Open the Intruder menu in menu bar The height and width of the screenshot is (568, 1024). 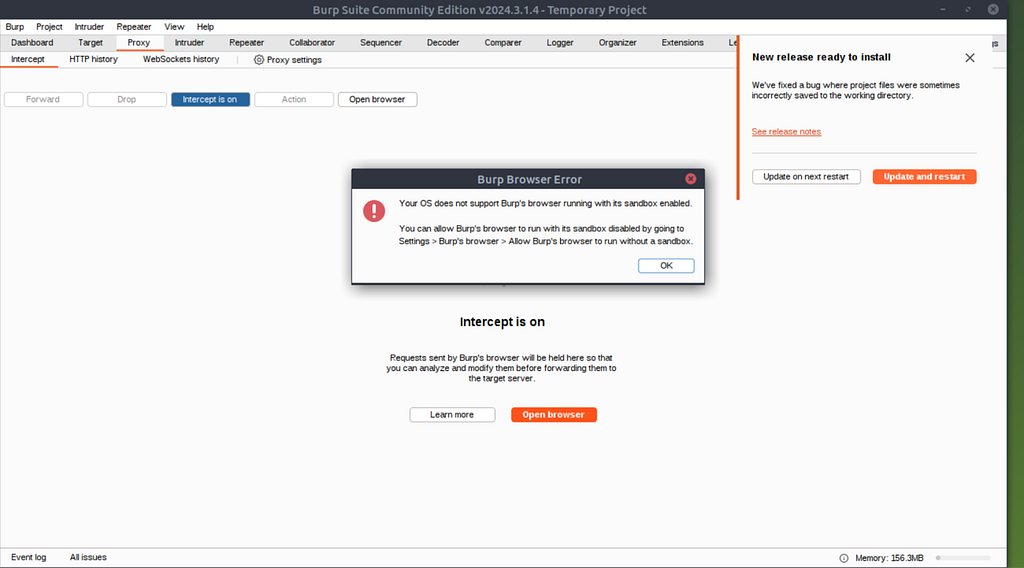point(89,27)
